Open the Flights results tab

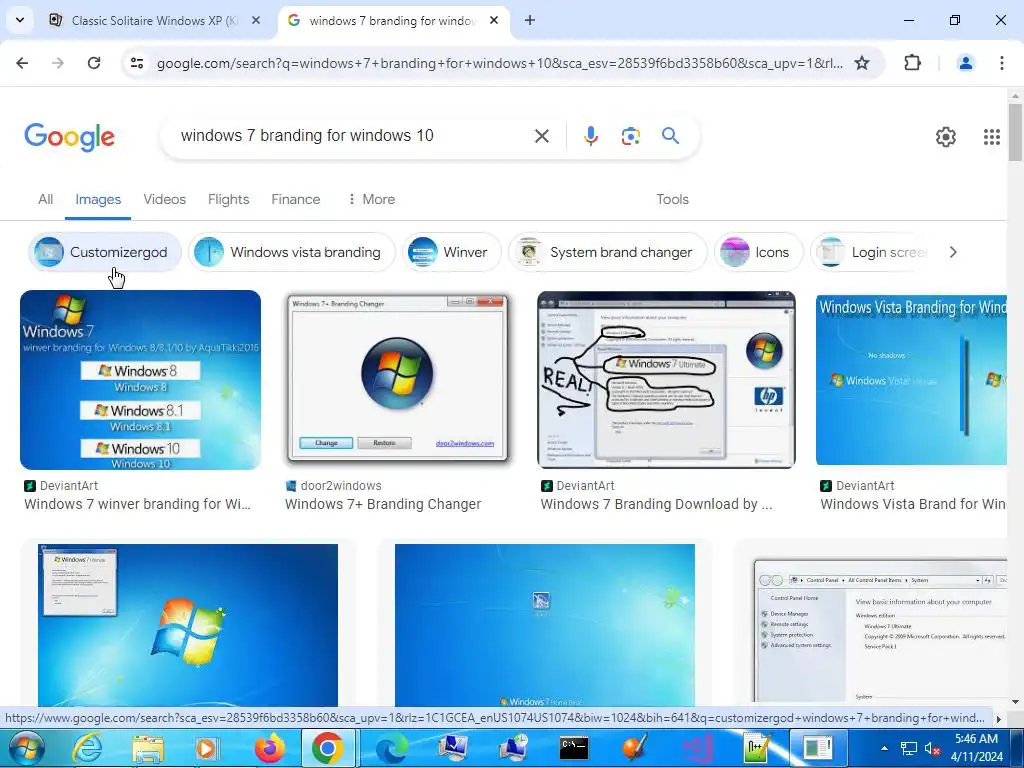click(229, 199)
